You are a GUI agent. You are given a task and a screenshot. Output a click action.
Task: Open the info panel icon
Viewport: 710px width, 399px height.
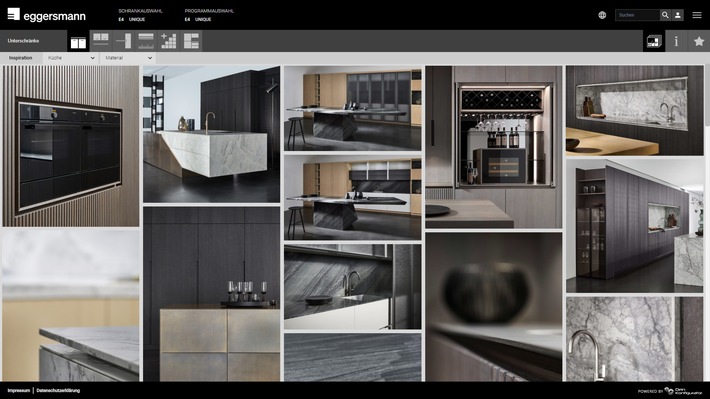tap(676, 41)
